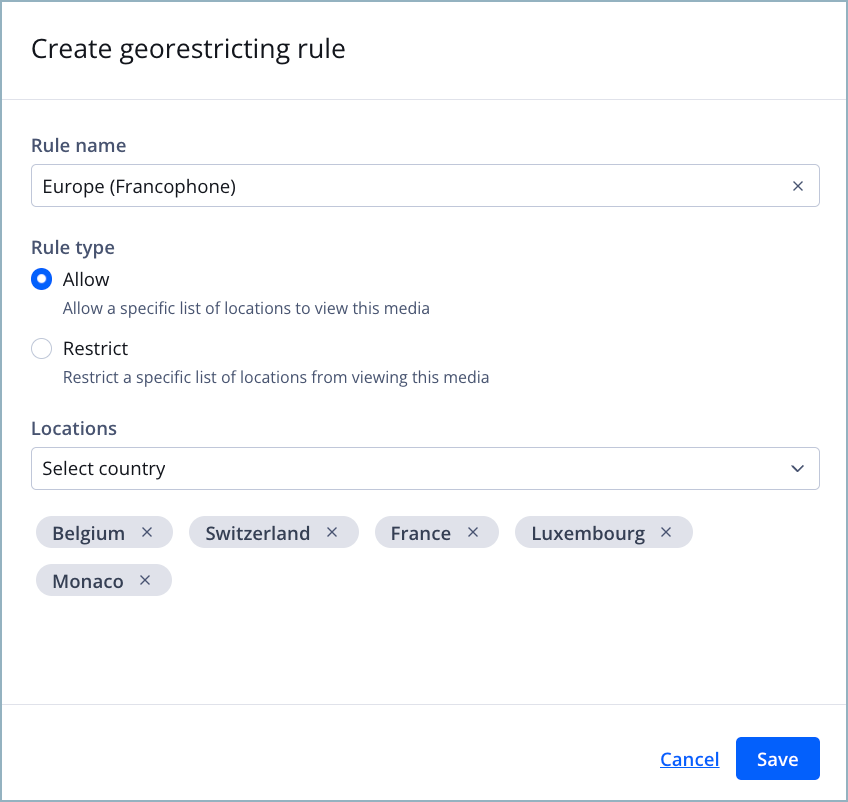Click the Rule name label

pos(78,145)
